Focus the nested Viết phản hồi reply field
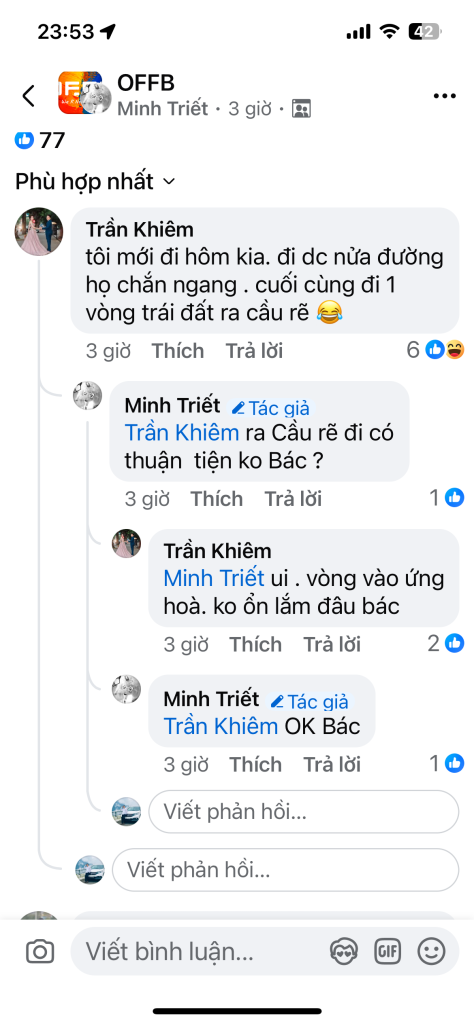 click(304, 812)
